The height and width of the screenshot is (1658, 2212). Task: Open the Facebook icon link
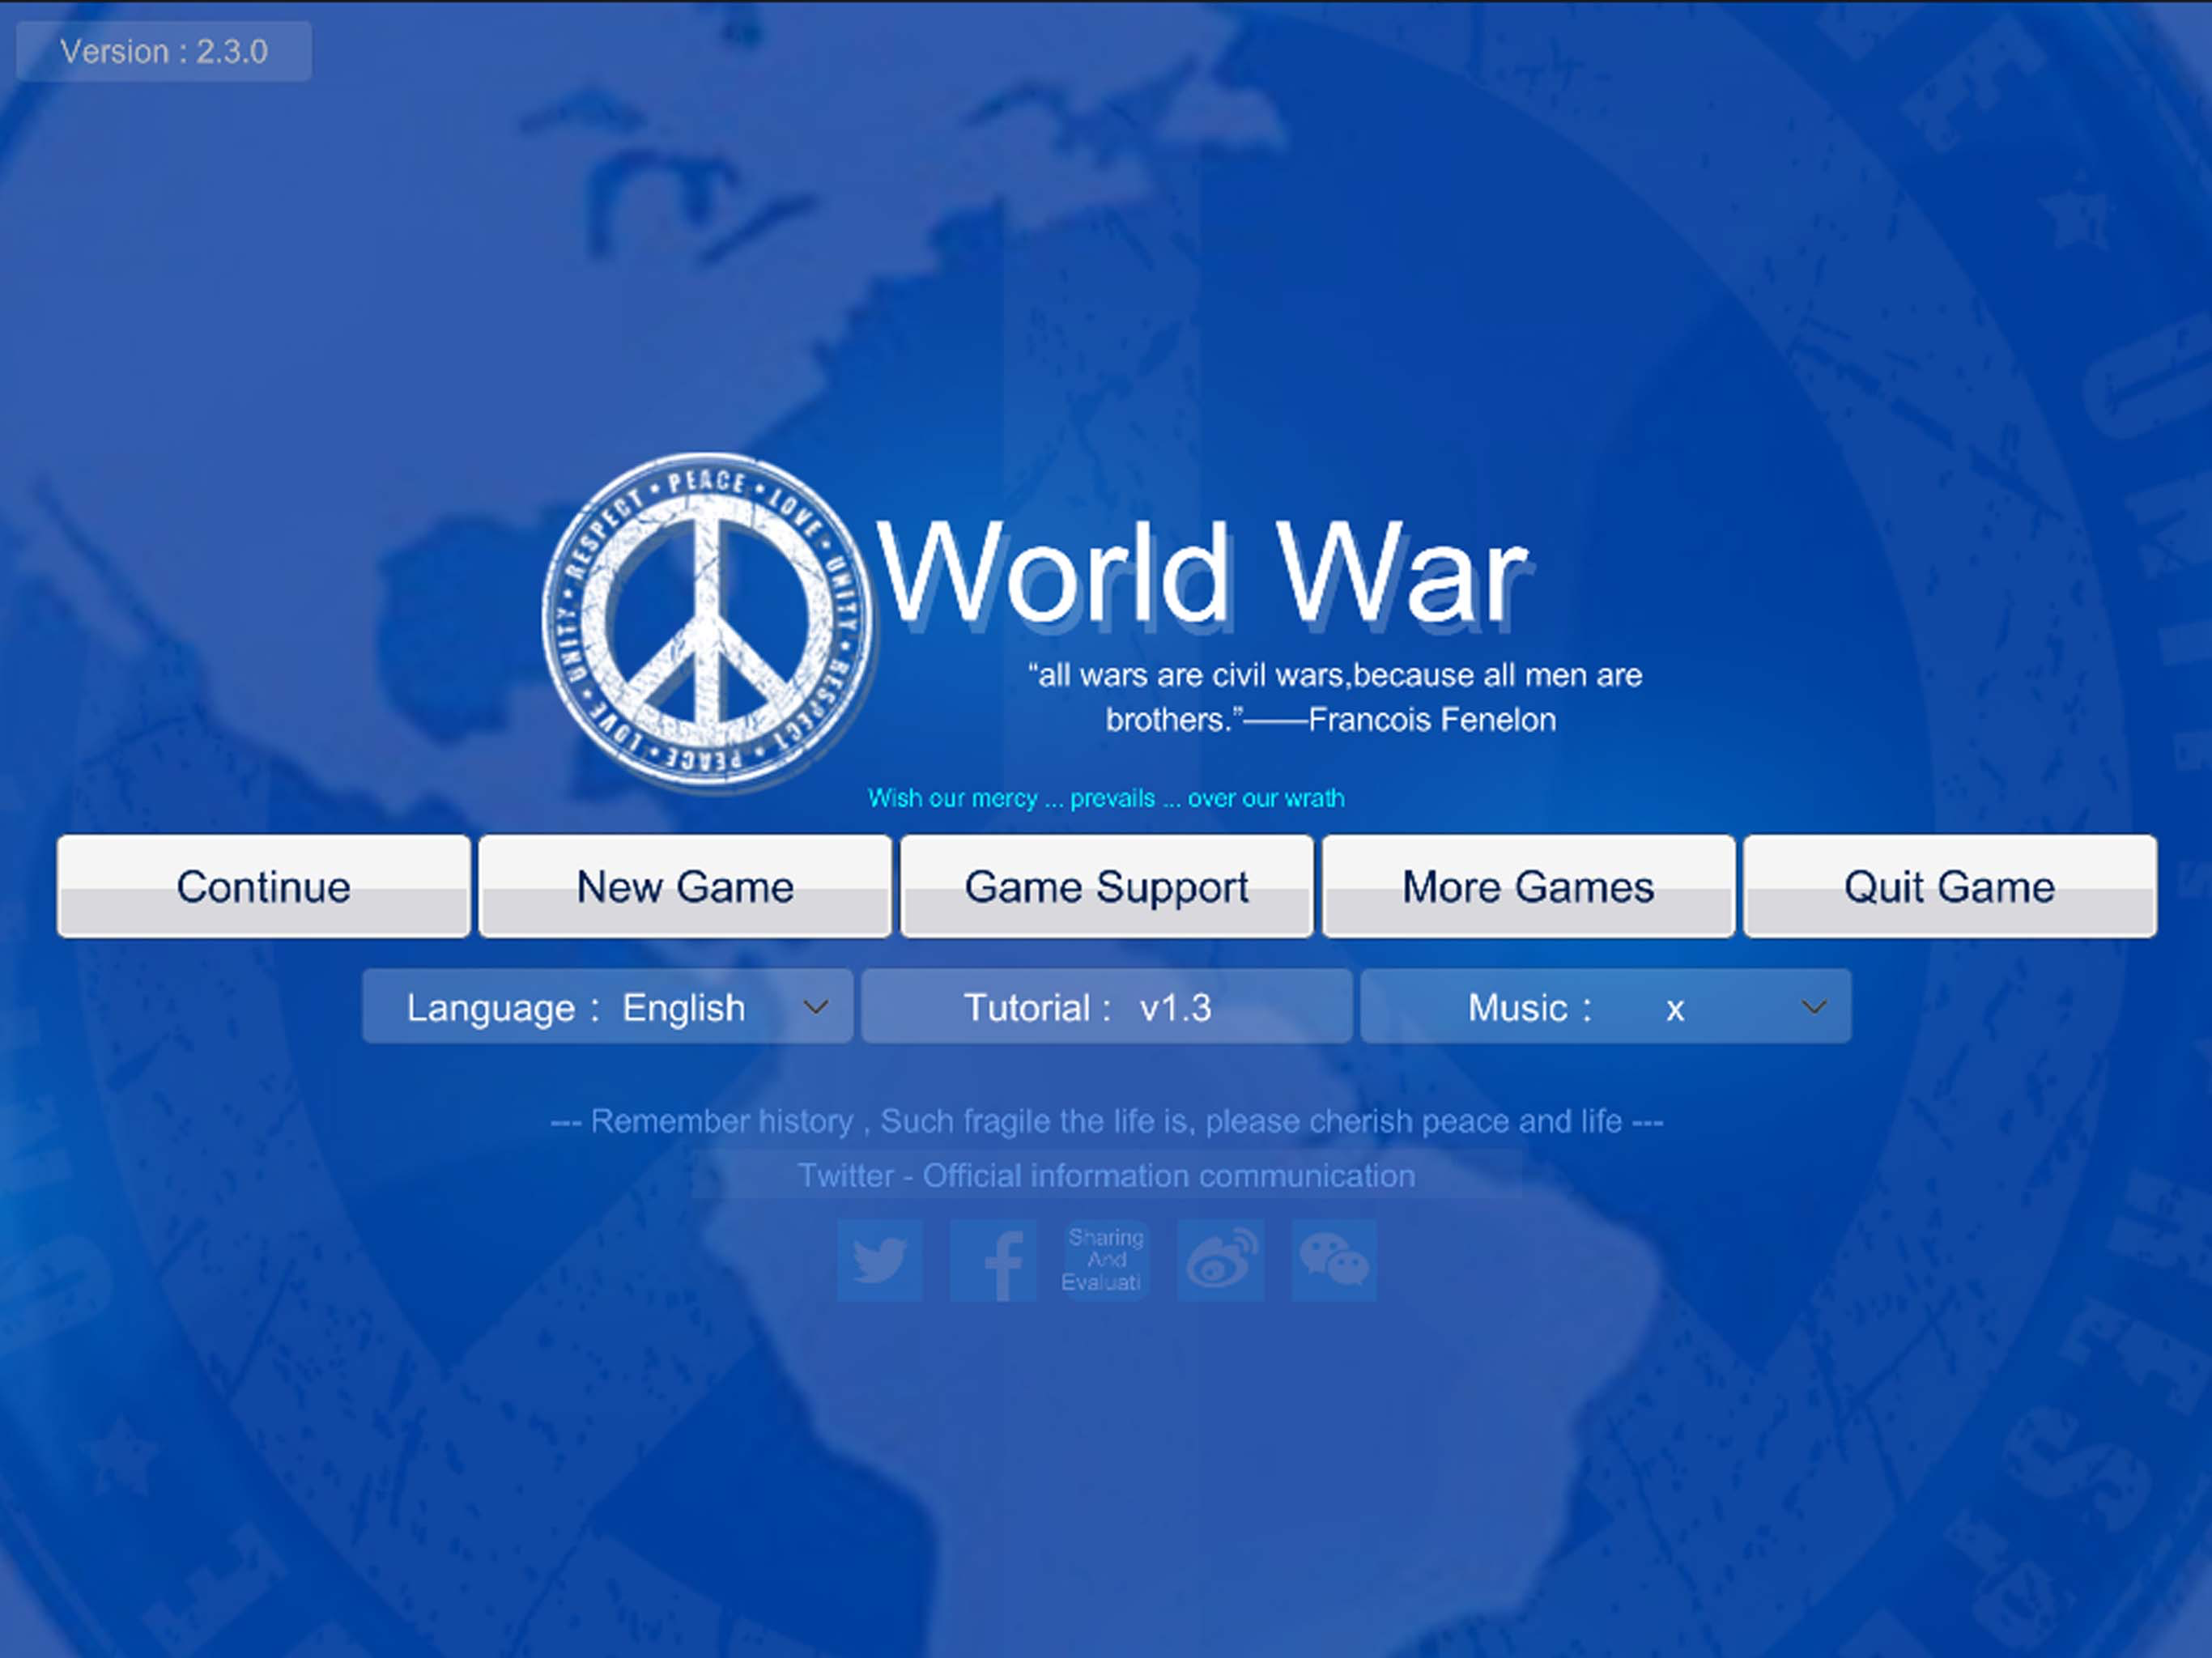point(992,1260)
